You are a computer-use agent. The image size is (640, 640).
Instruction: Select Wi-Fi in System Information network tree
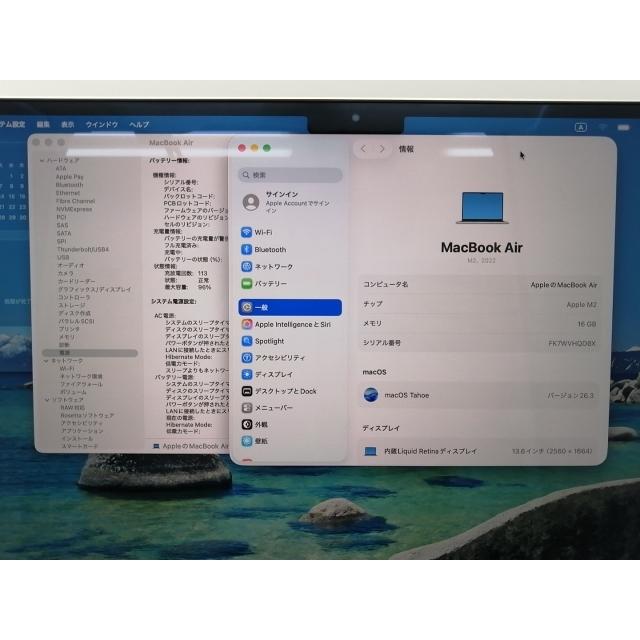[67, 369]
